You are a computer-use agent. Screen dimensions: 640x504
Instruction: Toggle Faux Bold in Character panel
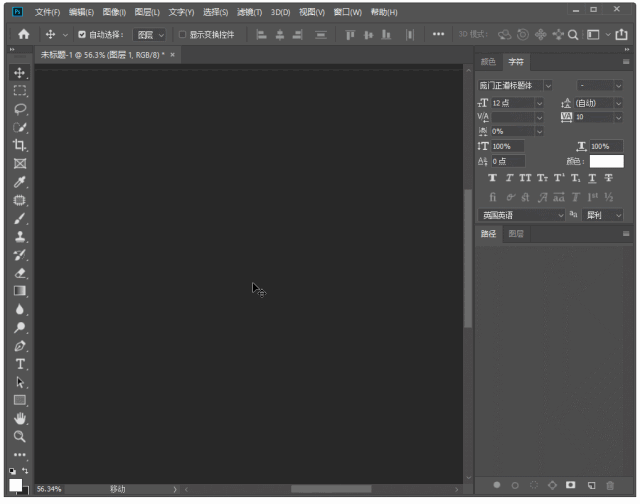[493, 178]
